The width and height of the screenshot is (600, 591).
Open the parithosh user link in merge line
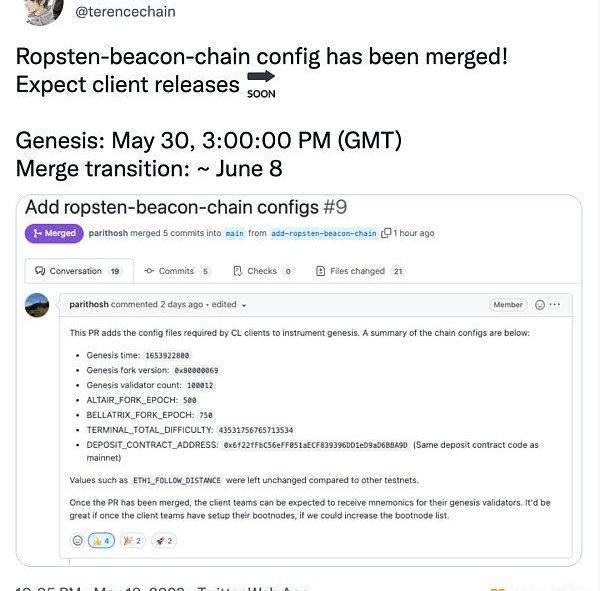108,233
